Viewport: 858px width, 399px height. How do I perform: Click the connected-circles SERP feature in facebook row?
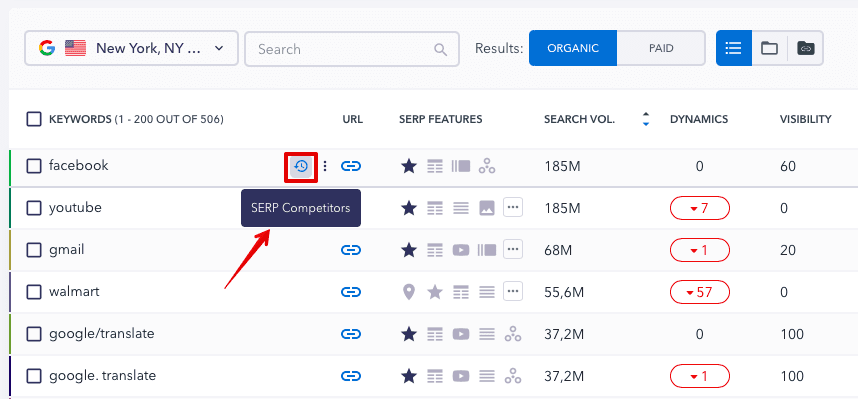pyautogui.click(x=486, y=166)
